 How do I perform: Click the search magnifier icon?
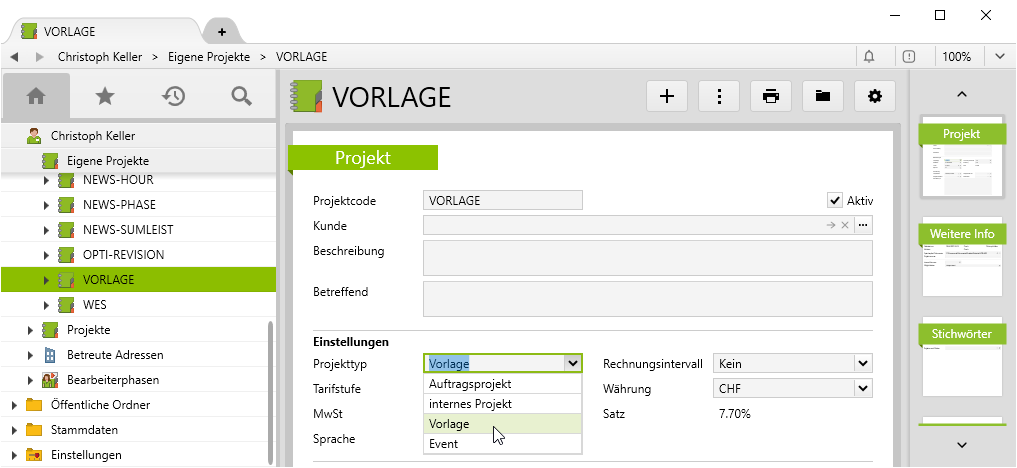[241, 96]
